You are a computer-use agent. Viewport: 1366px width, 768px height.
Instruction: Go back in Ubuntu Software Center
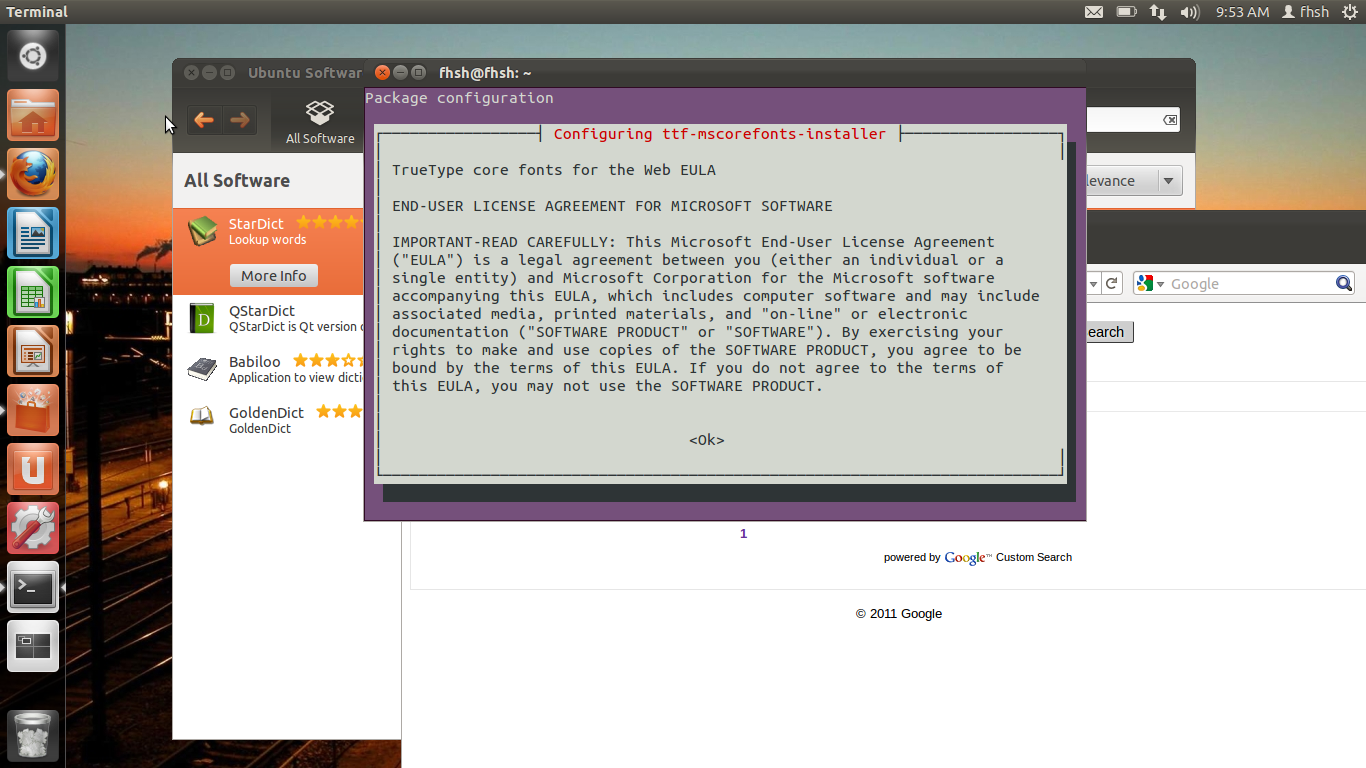pos(204,121)
